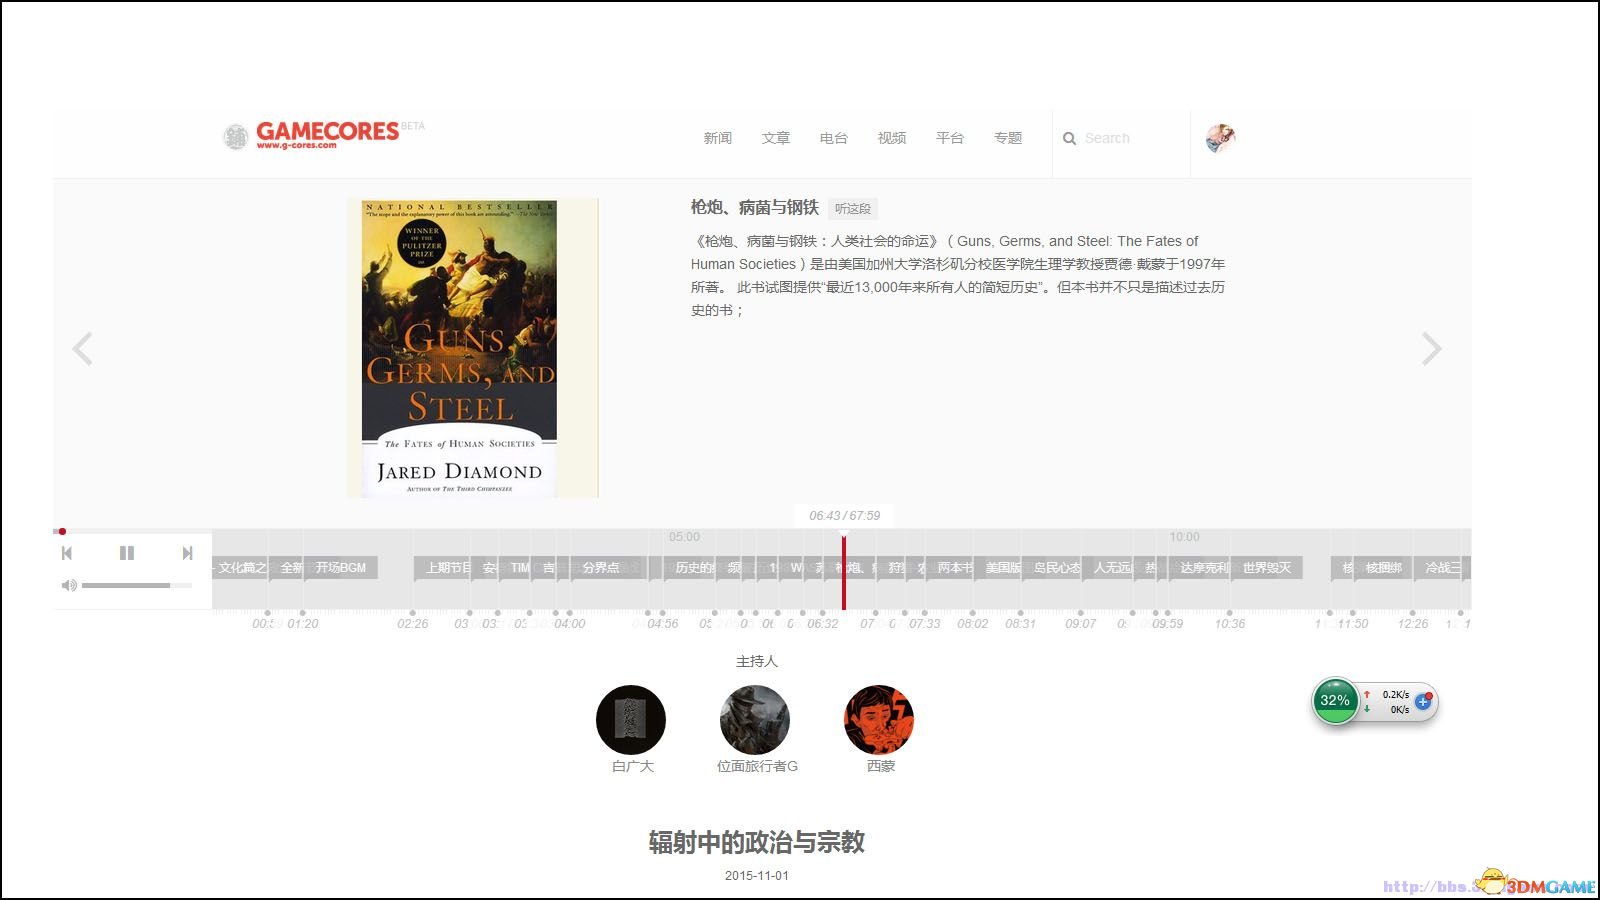
Task: Click the 08:02 timestamp dot
Action: pyautogui.click(x=972, y=612)
